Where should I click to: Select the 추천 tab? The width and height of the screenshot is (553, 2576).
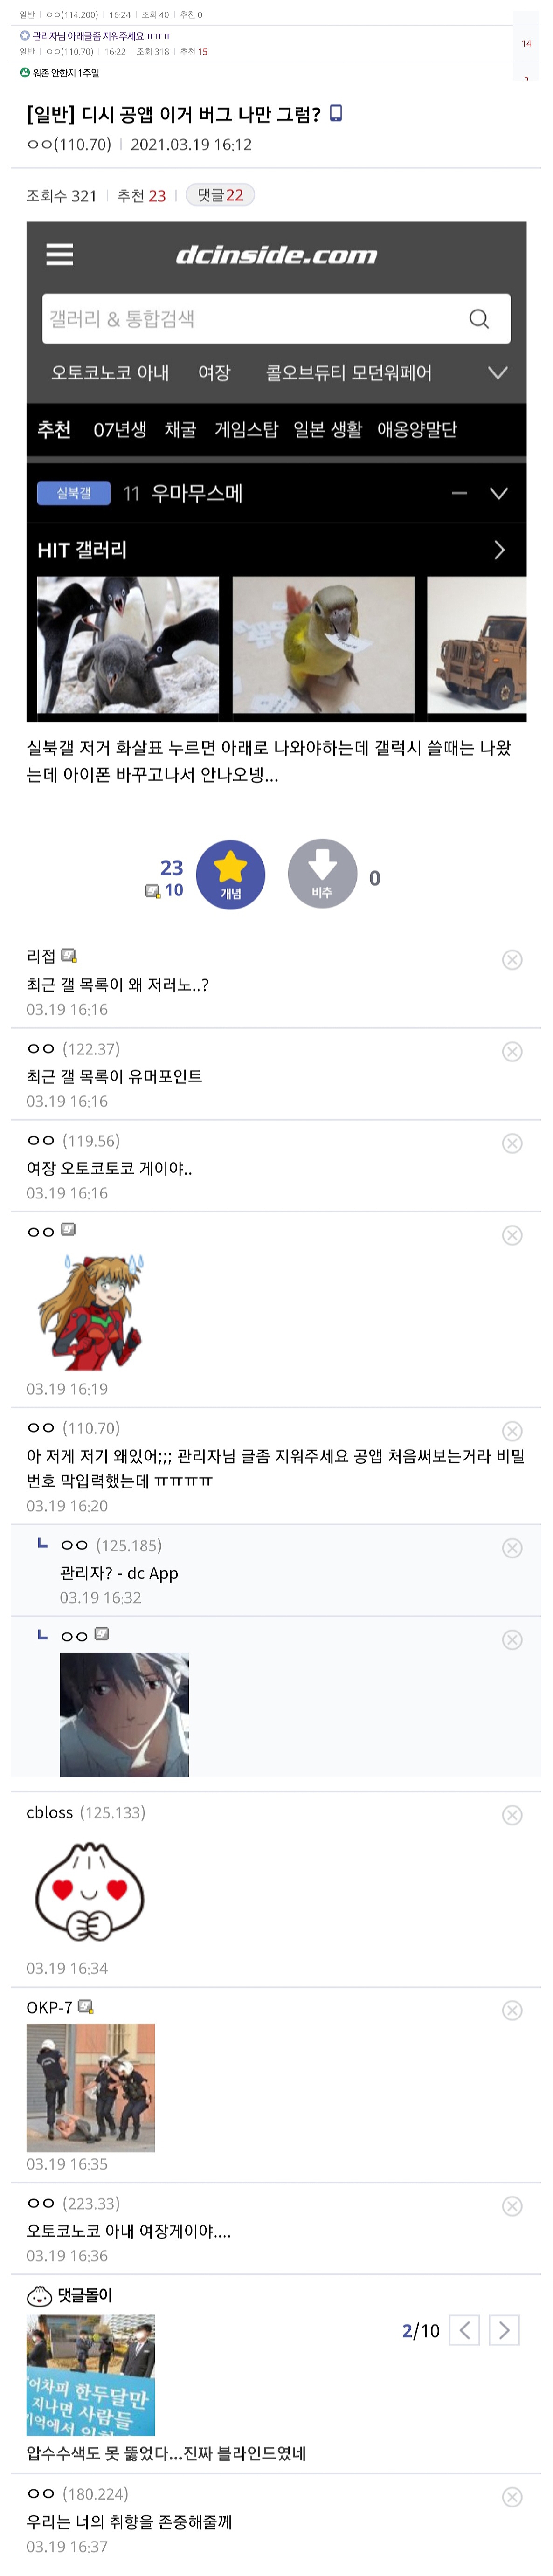coord(54,430)
